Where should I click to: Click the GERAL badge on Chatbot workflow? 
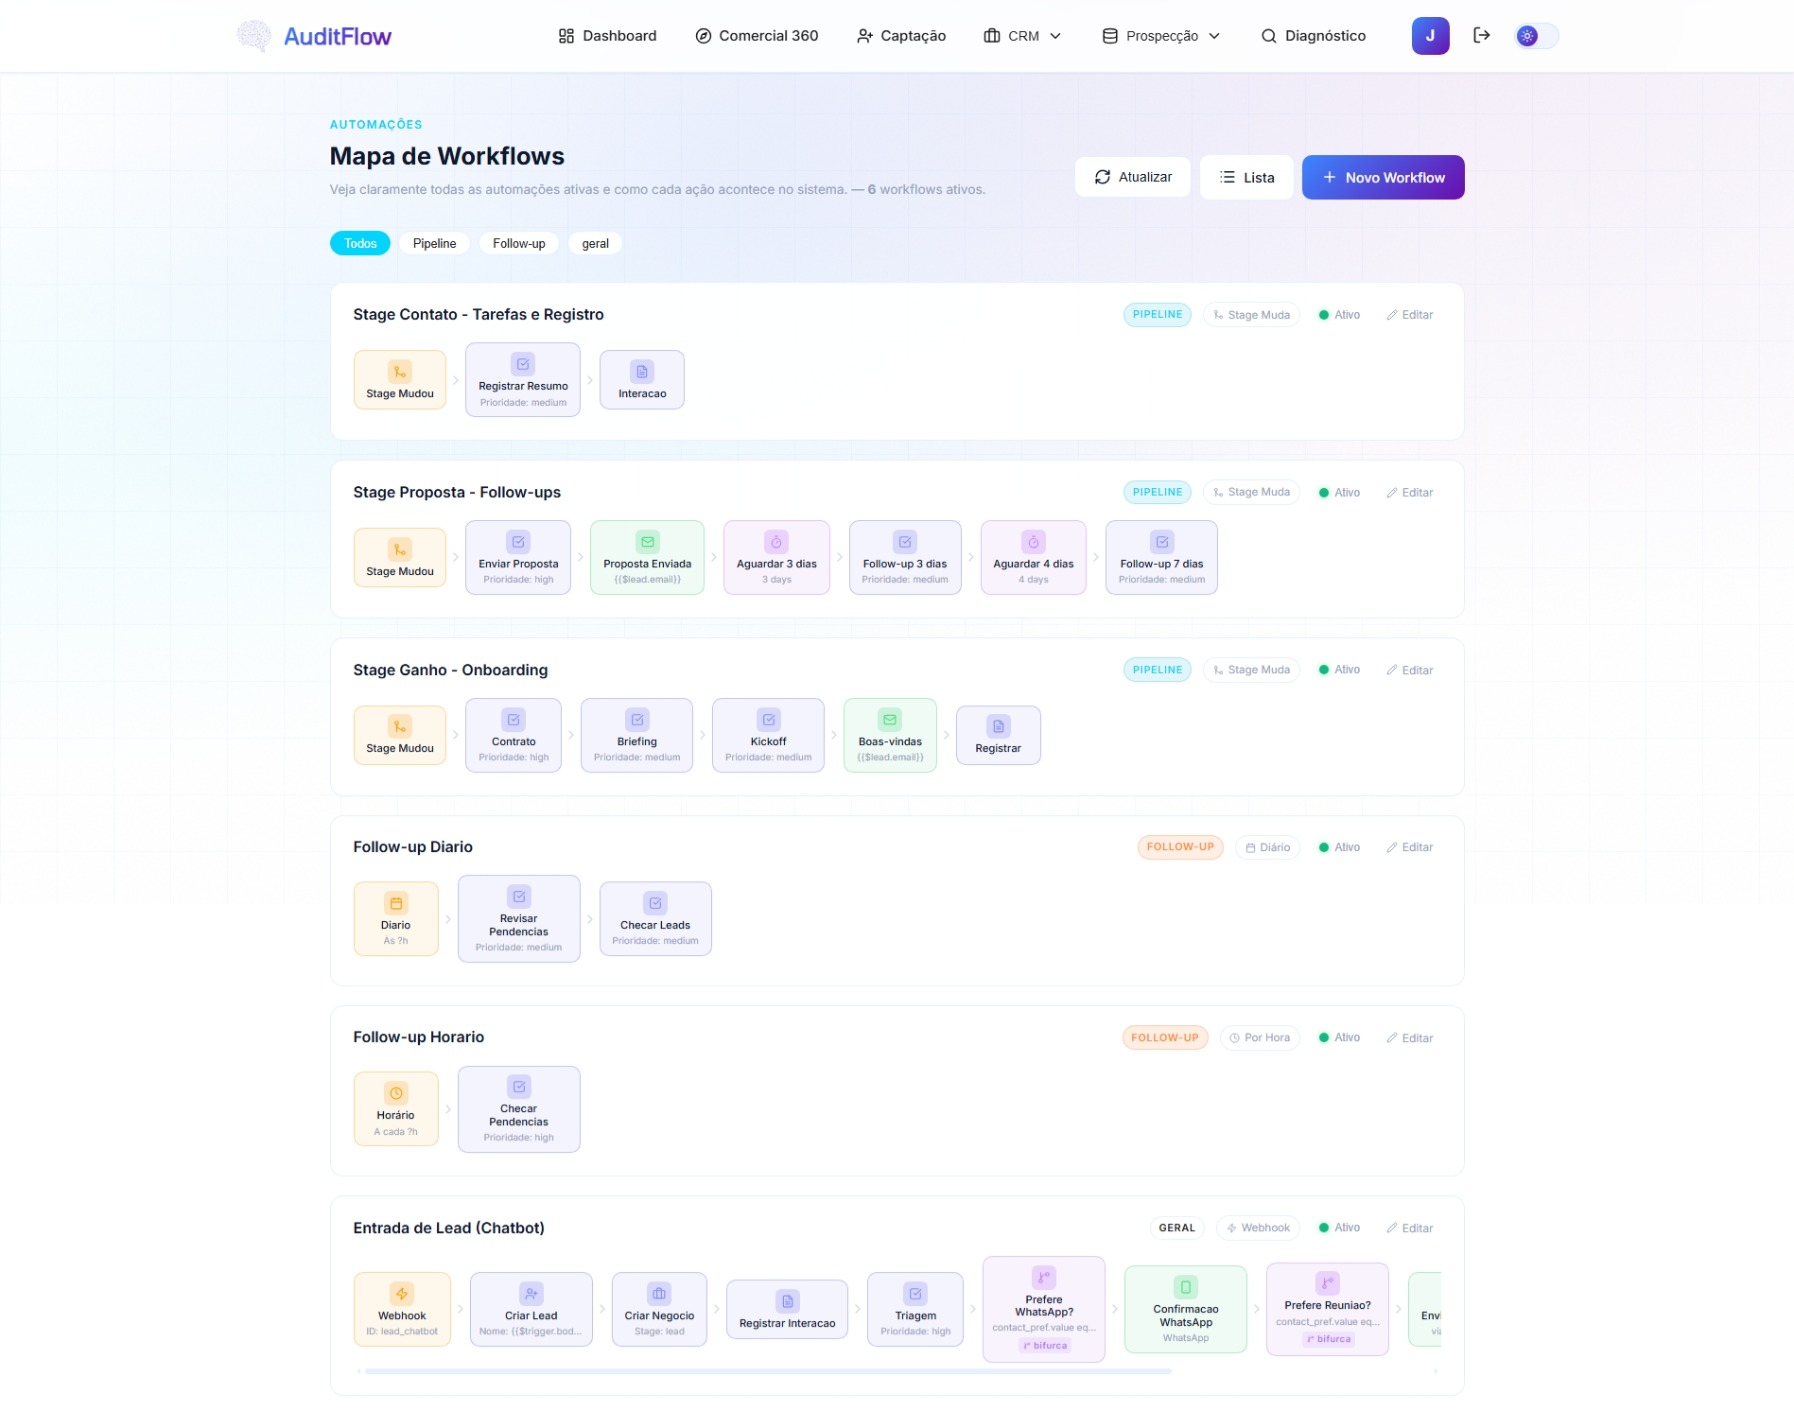click(1177, 1228)
